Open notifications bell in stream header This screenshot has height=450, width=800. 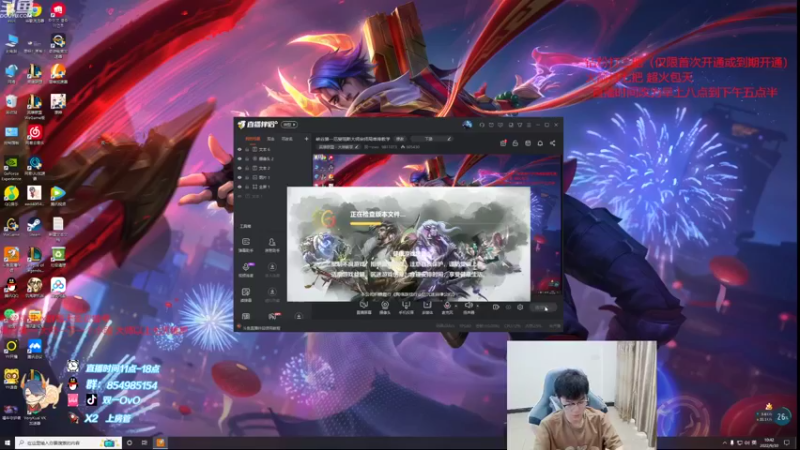click(540, 143)
